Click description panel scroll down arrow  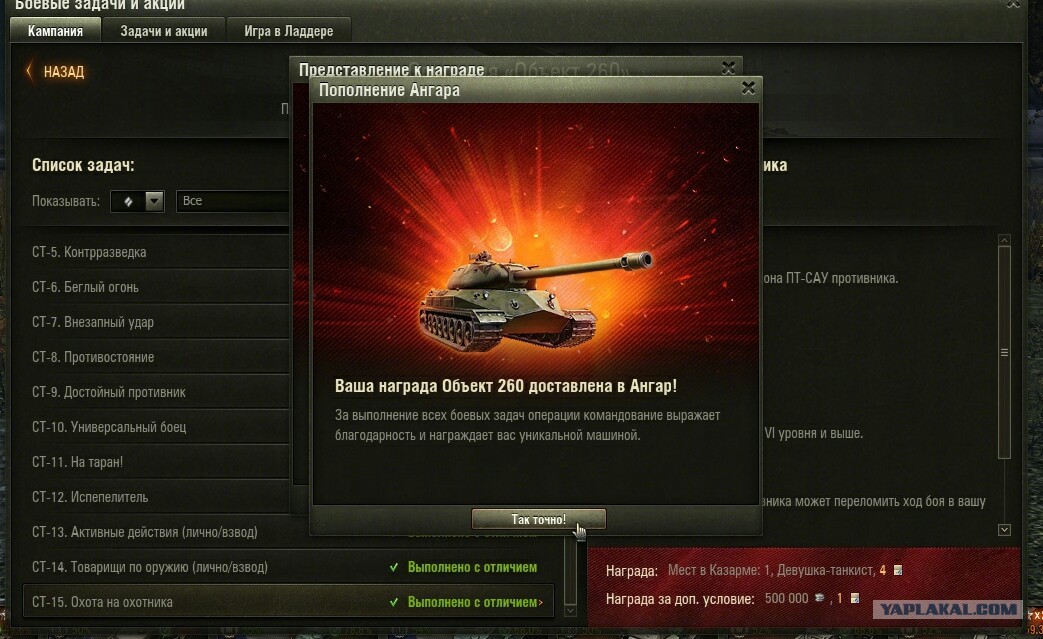1004,530
